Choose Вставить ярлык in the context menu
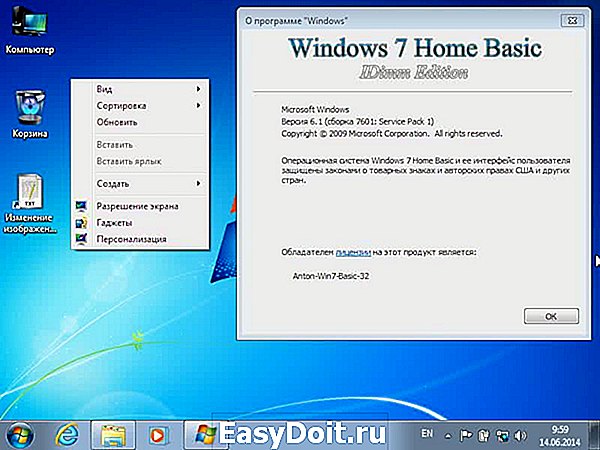Screen dimensions: 600x450 [140, 161]
